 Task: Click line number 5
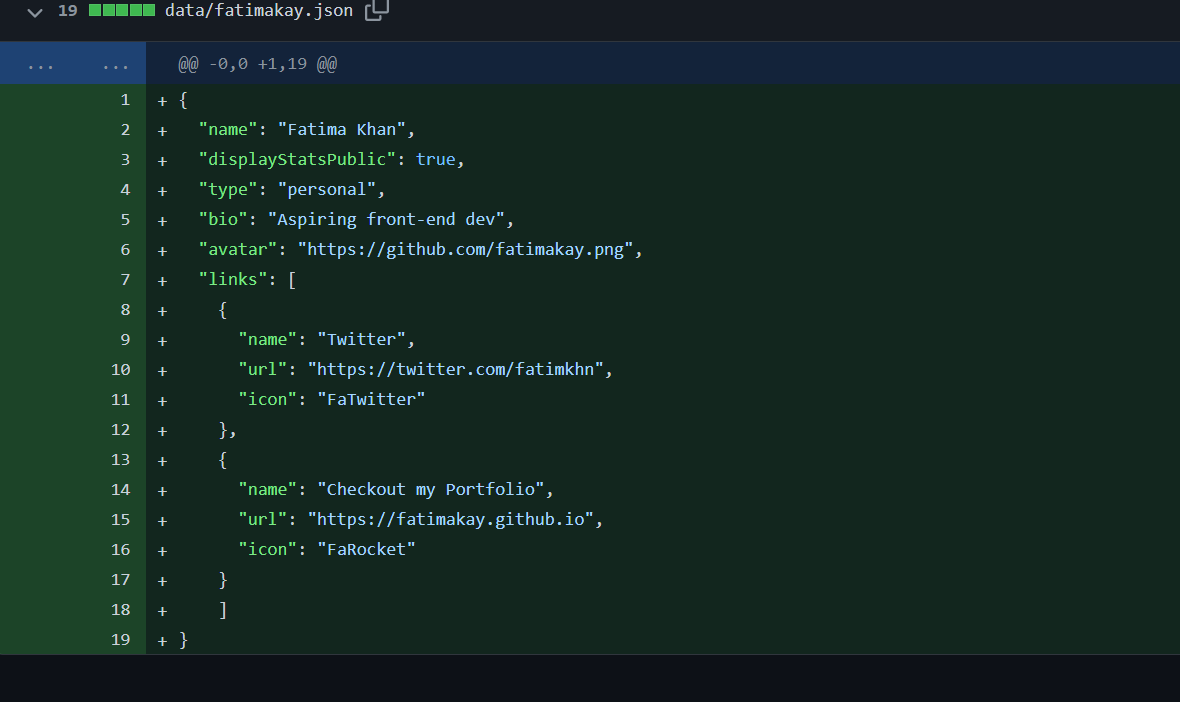click(x=125, y=220)
